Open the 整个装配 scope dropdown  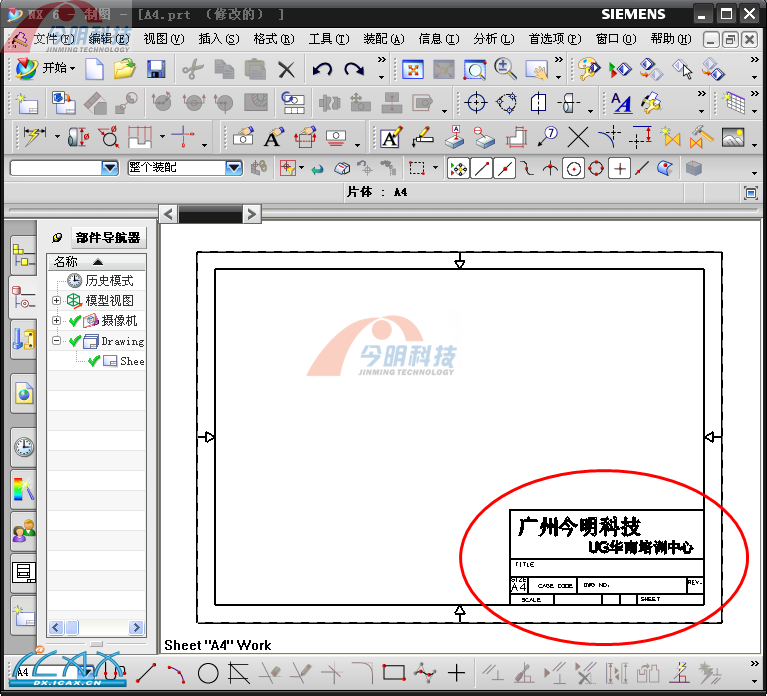(x=234, y=168)
